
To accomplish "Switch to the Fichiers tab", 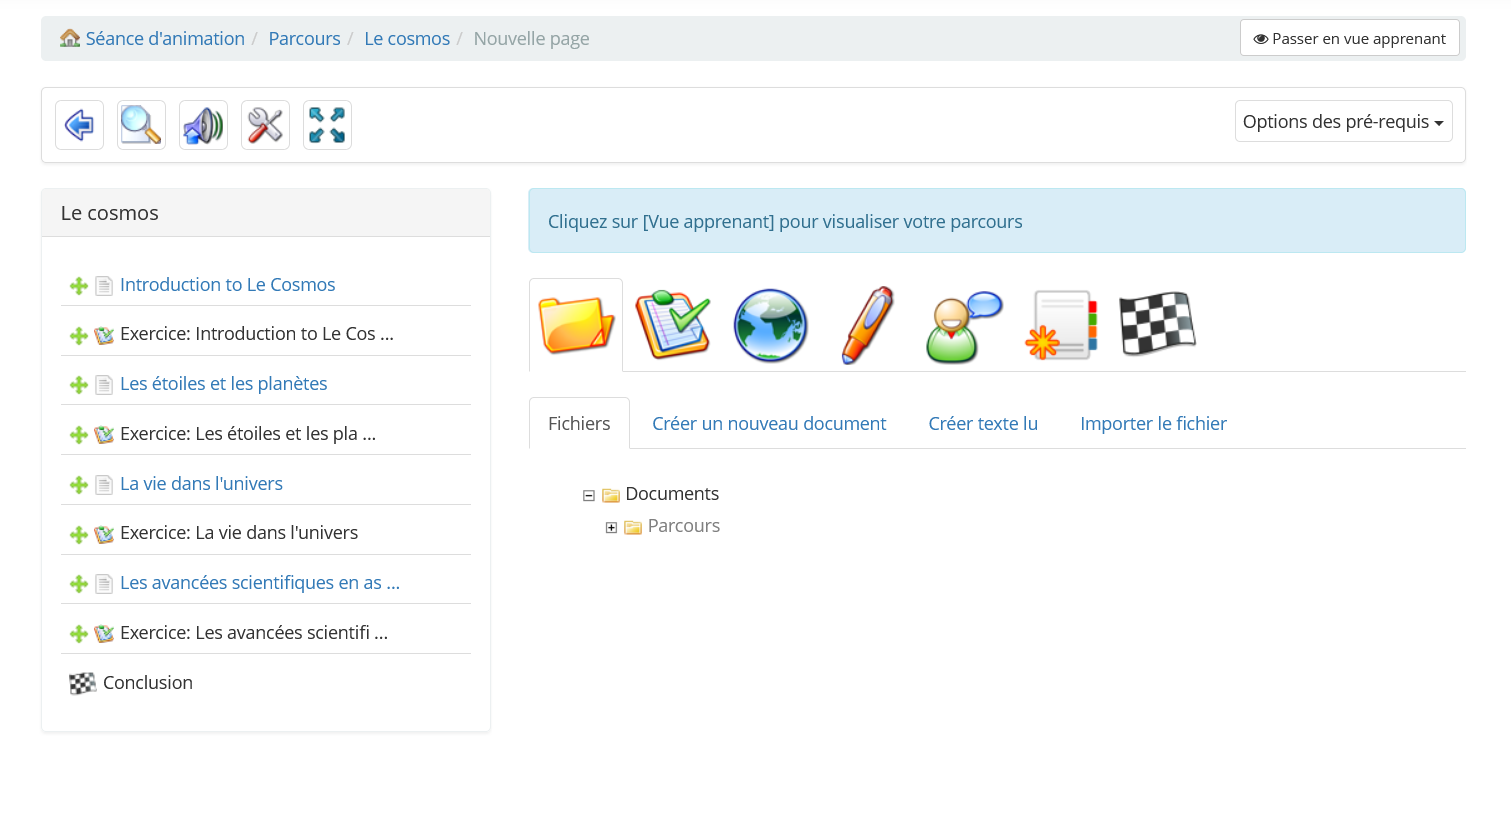I will tap(579, 423).
